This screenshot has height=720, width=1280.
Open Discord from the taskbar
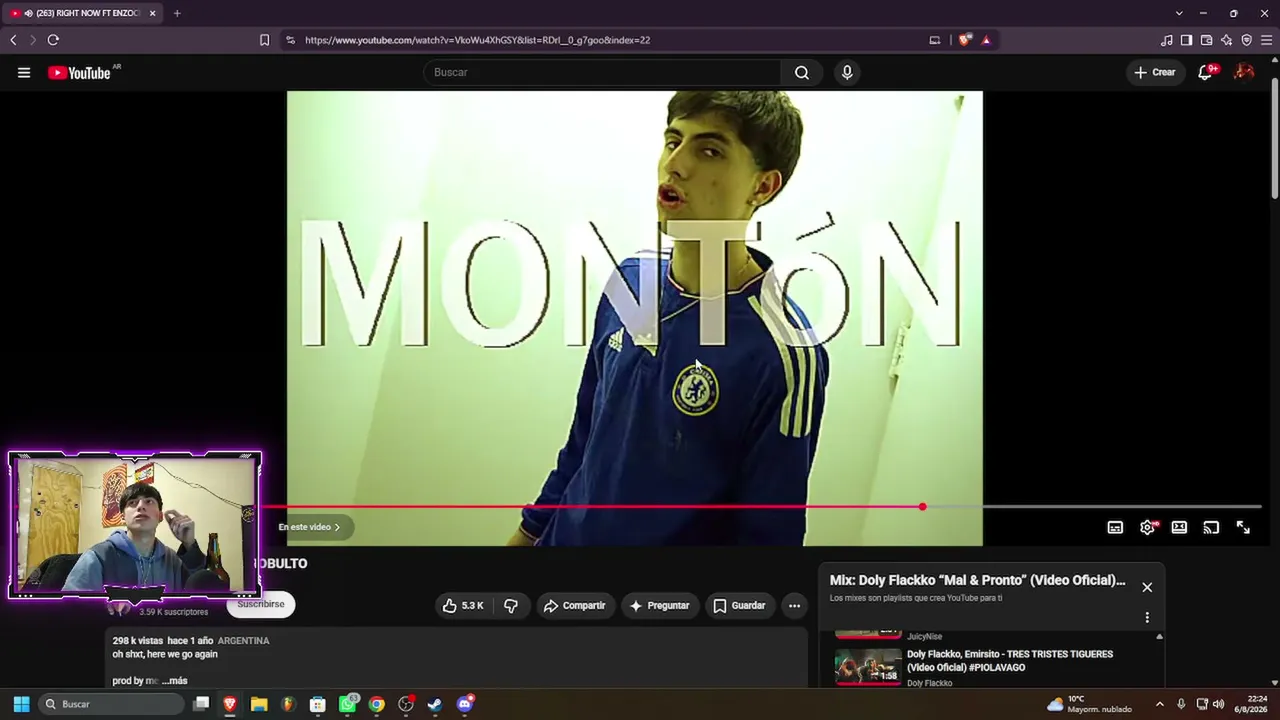point(464,704)
